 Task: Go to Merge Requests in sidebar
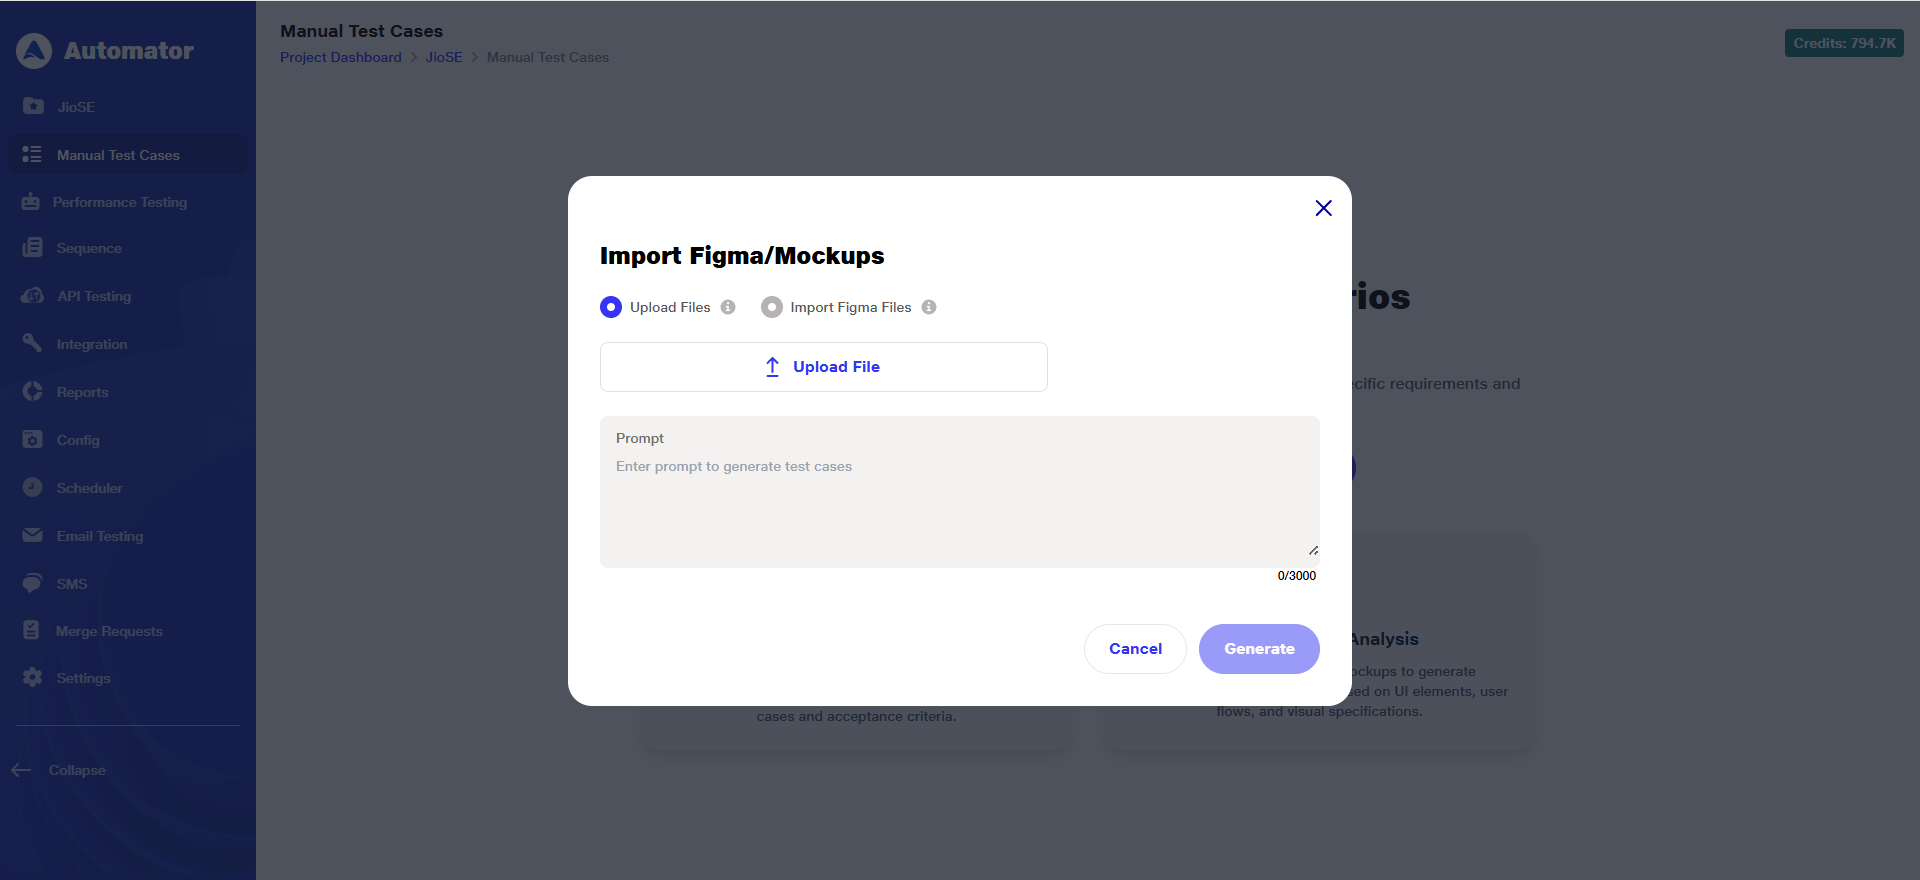(108, 631)
